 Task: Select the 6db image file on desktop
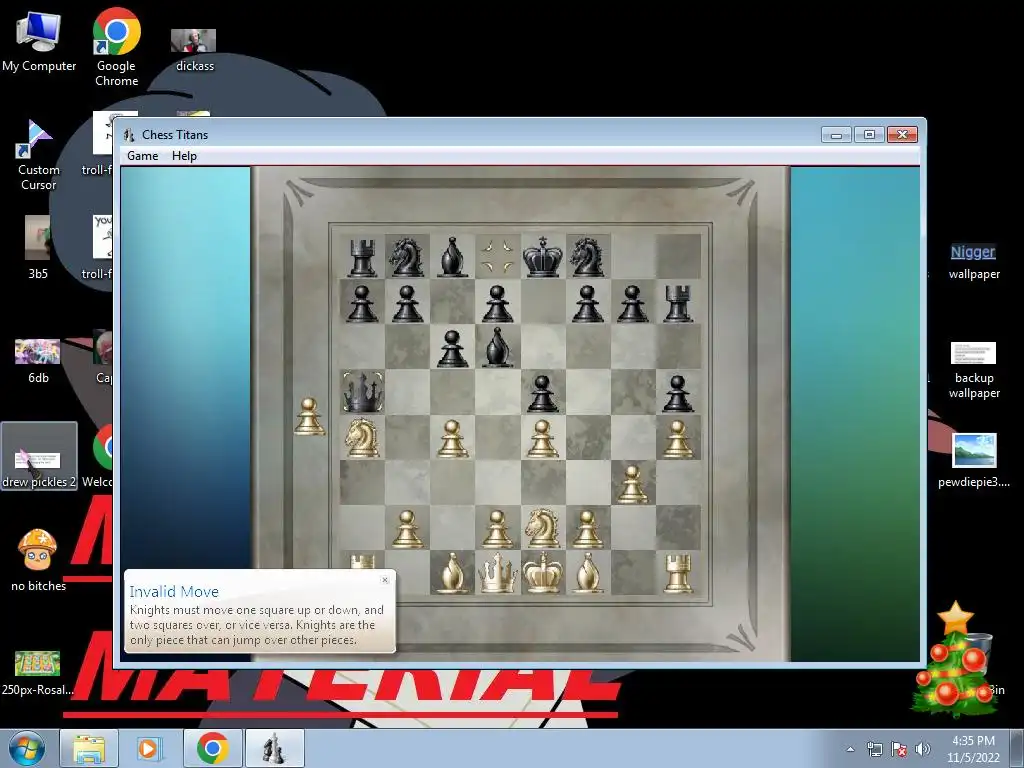[x=38, y=361]
